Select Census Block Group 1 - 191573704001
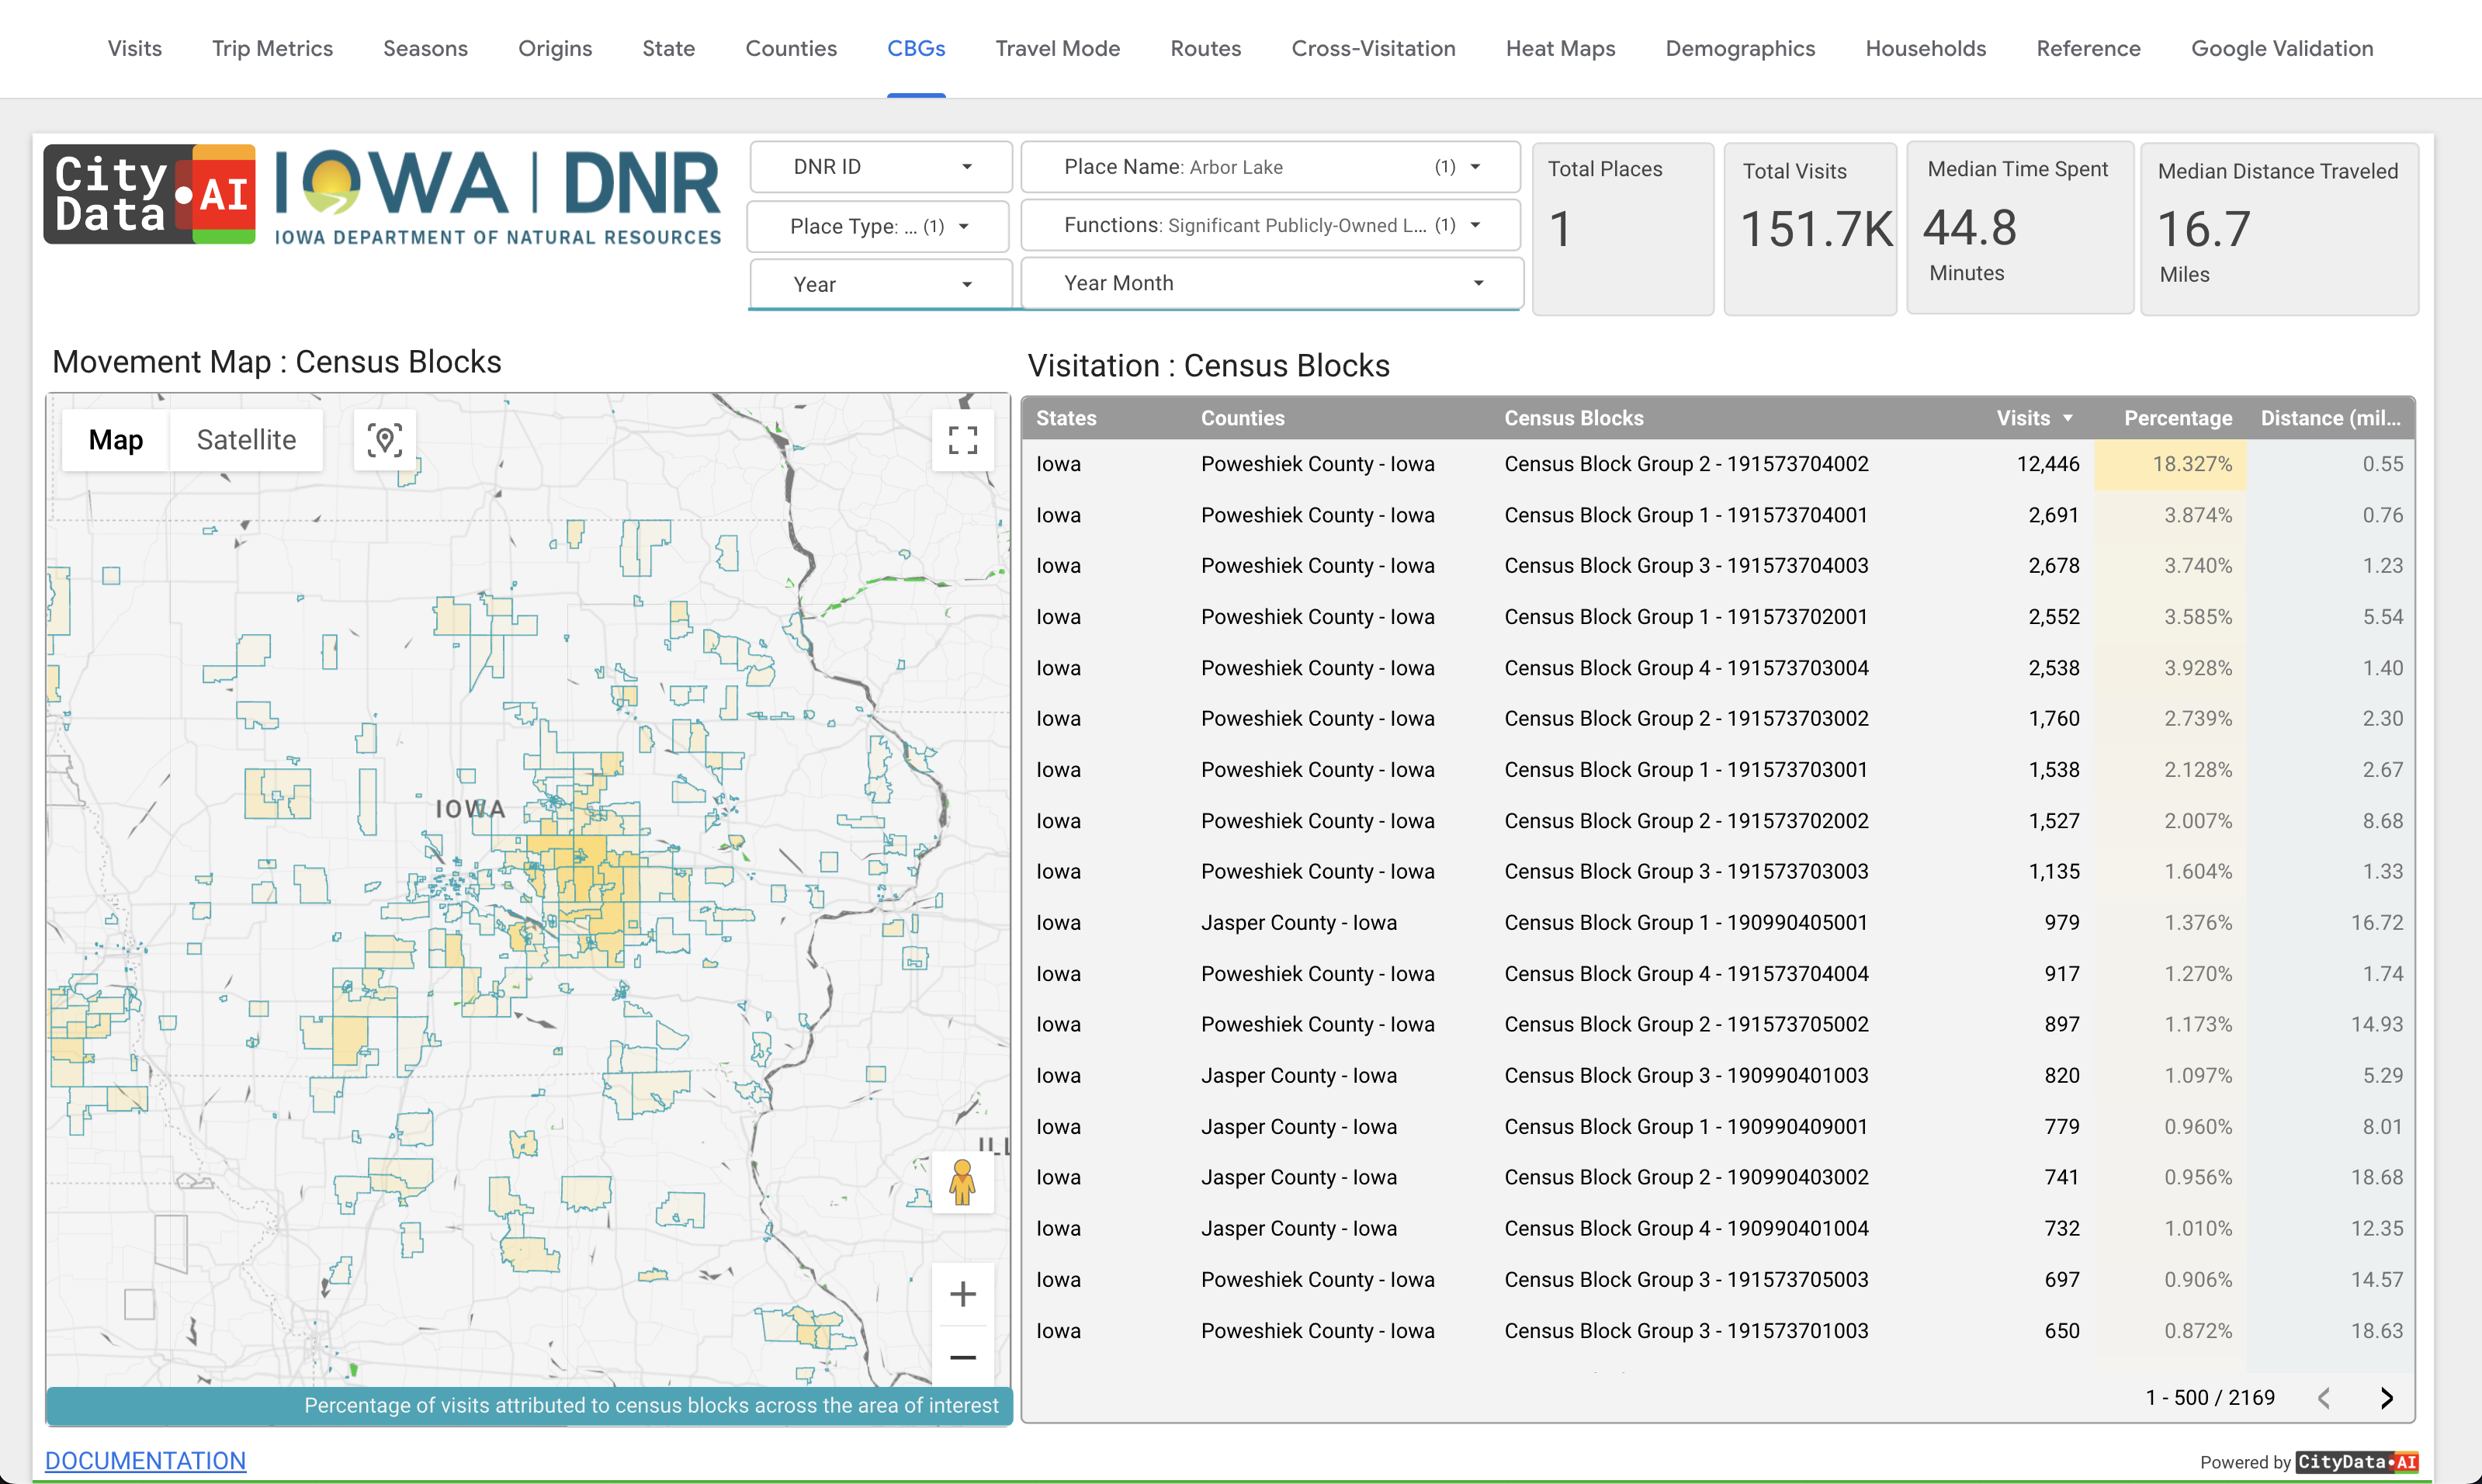 click(x=1686, y=515)
